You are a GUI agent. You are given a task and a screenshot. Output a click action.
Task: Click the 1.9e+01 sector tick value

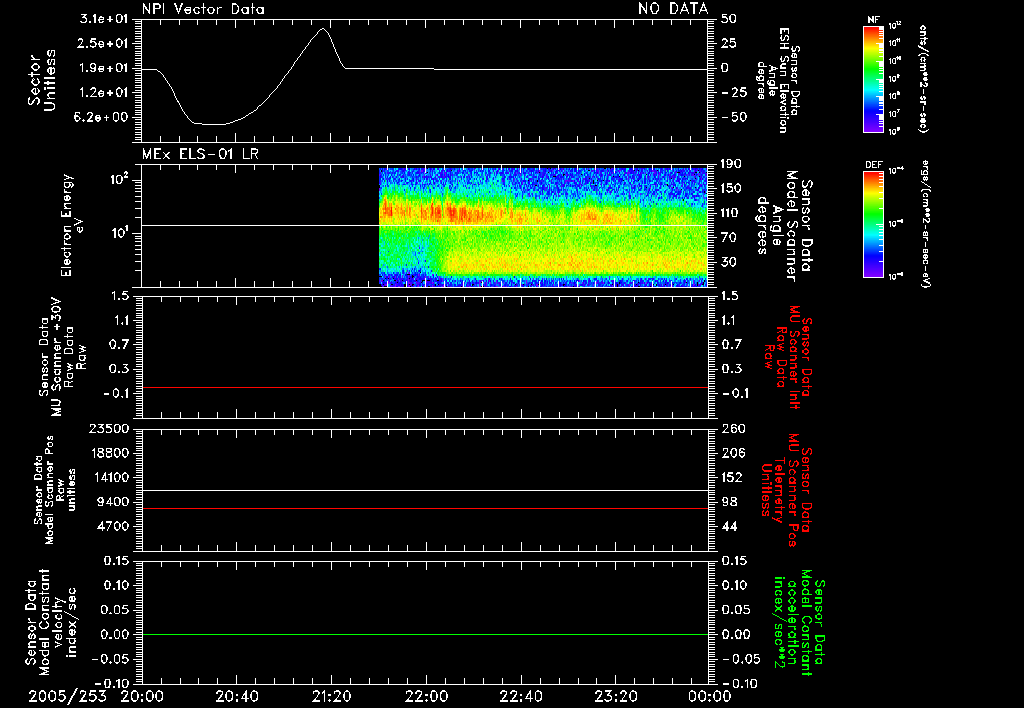click(x=104, y=68)
